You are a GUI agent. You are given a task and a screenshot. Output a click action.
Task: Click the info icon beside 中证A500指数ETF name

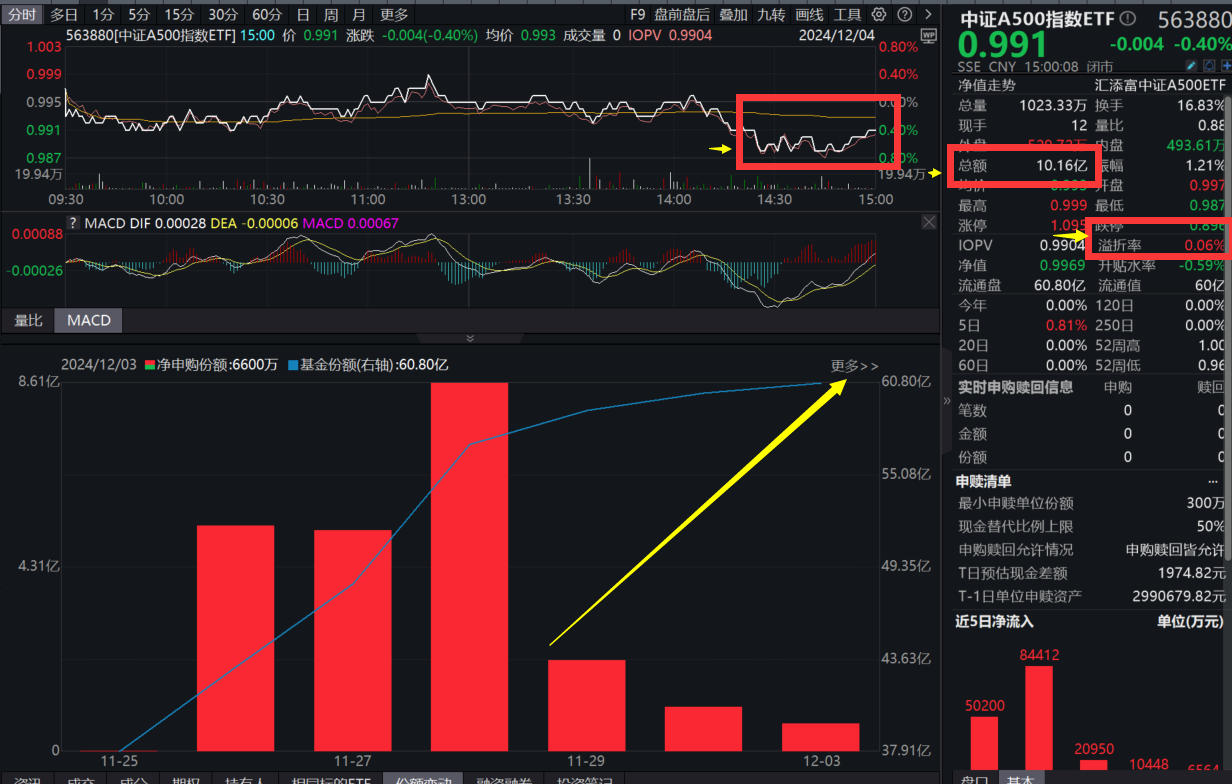point(1129,17)
